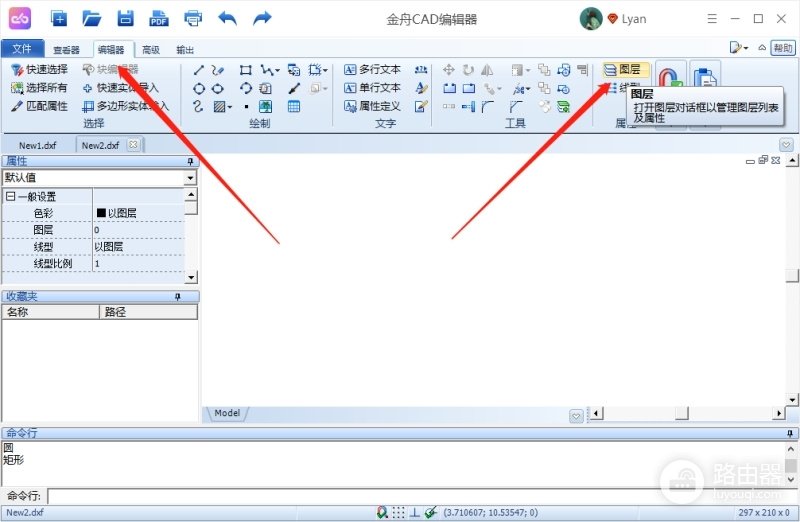Toggle the object snap status bar icon

point(382,512)
